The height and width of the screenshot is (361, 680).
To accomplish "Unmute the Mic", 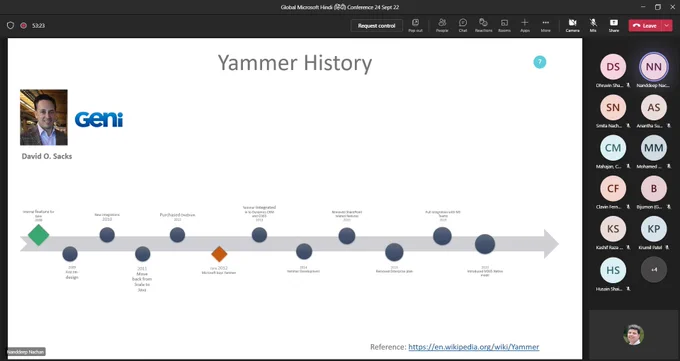I will pos(593,26).
